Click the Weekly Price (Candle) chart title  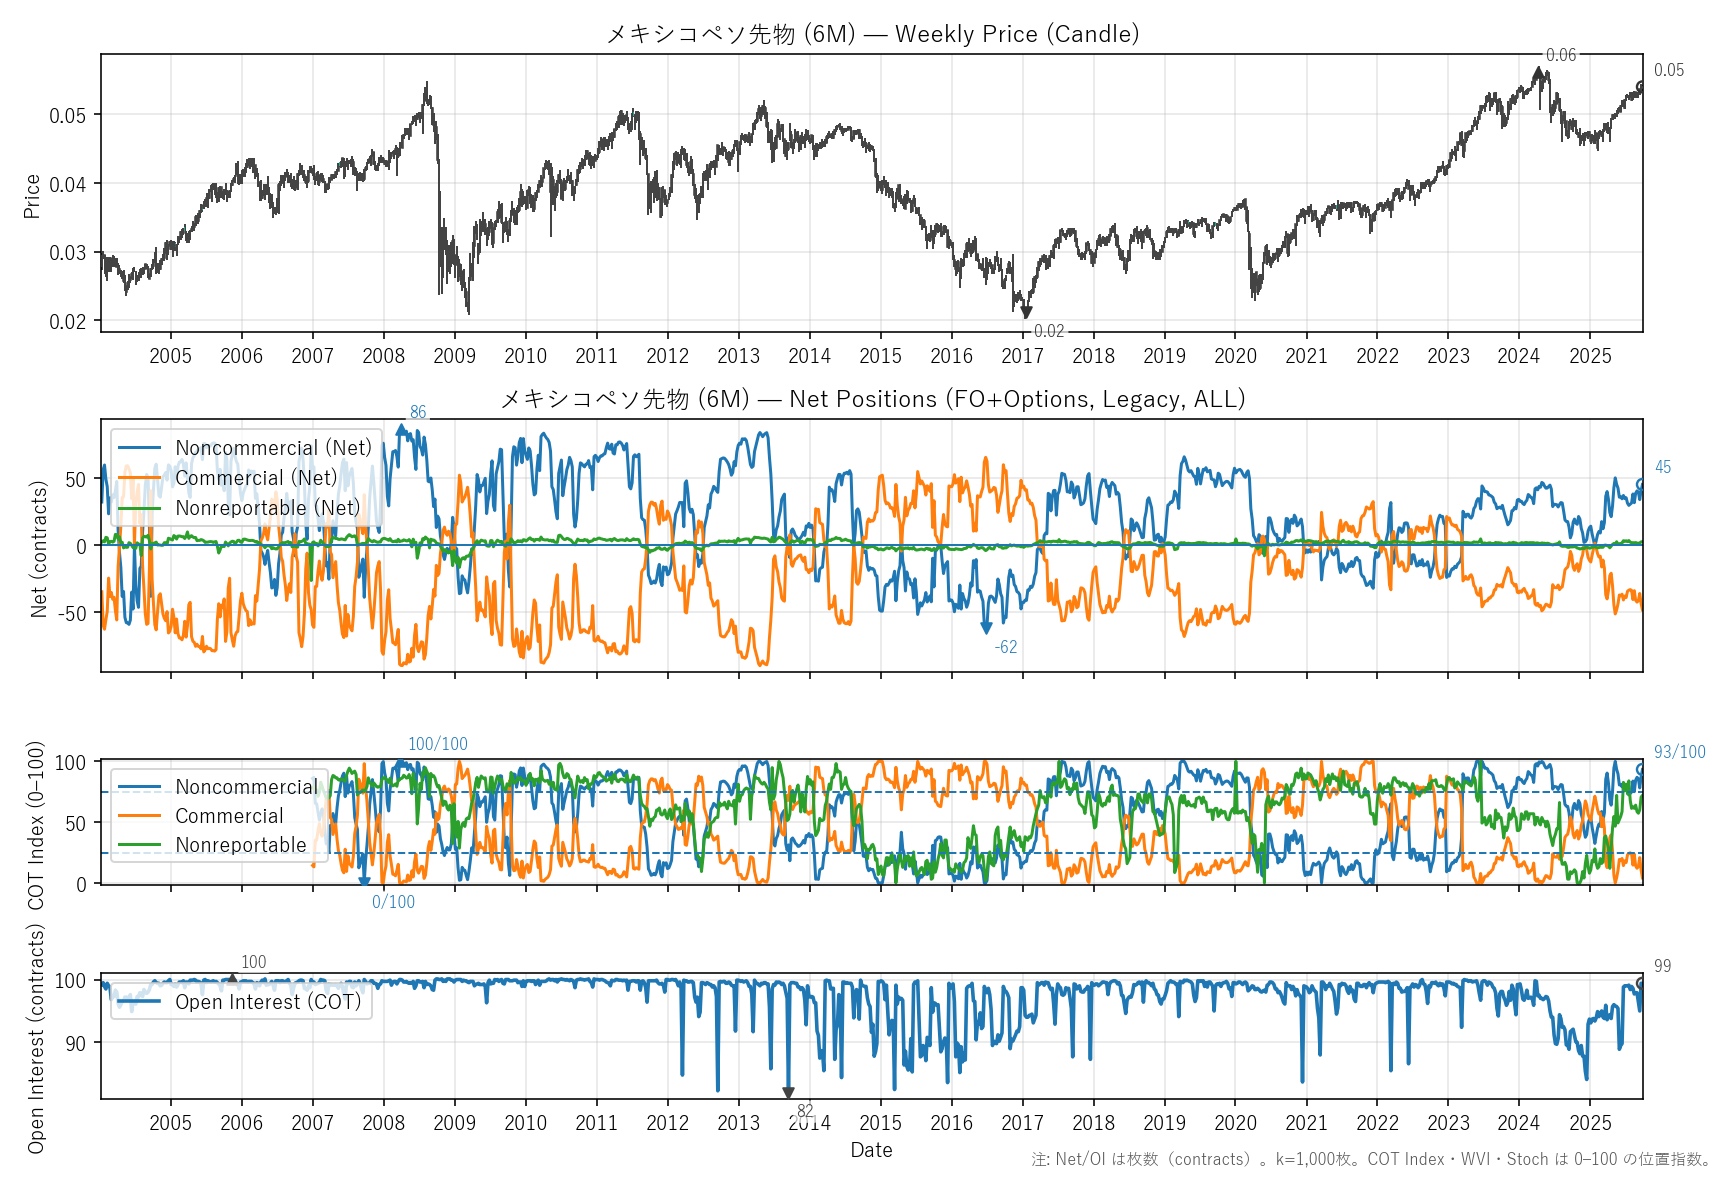tap(872, 34)
